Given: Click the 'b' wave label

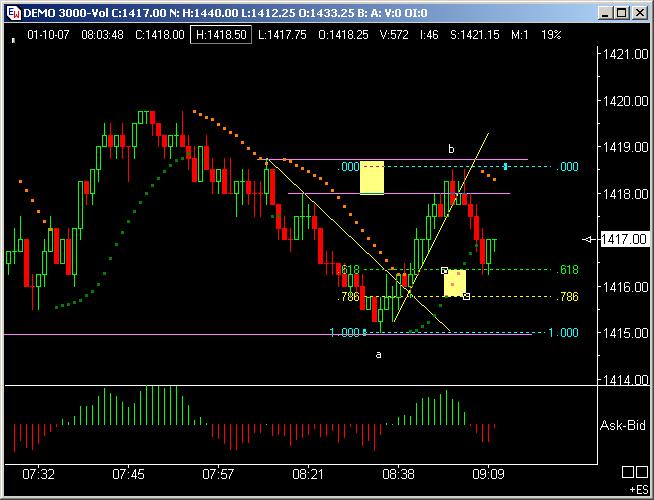Looking at the screenshot, I should 451,149.
